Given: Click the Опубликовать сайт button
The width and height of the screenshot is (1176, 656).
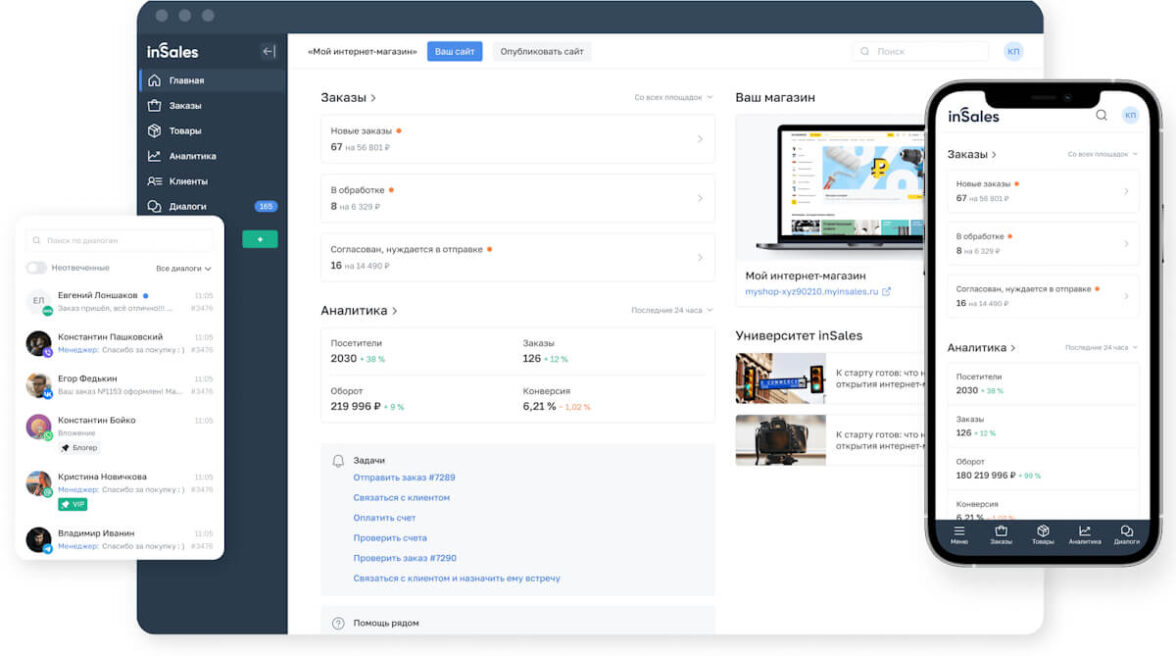Looking at the screenshot, I should point(541,51).
